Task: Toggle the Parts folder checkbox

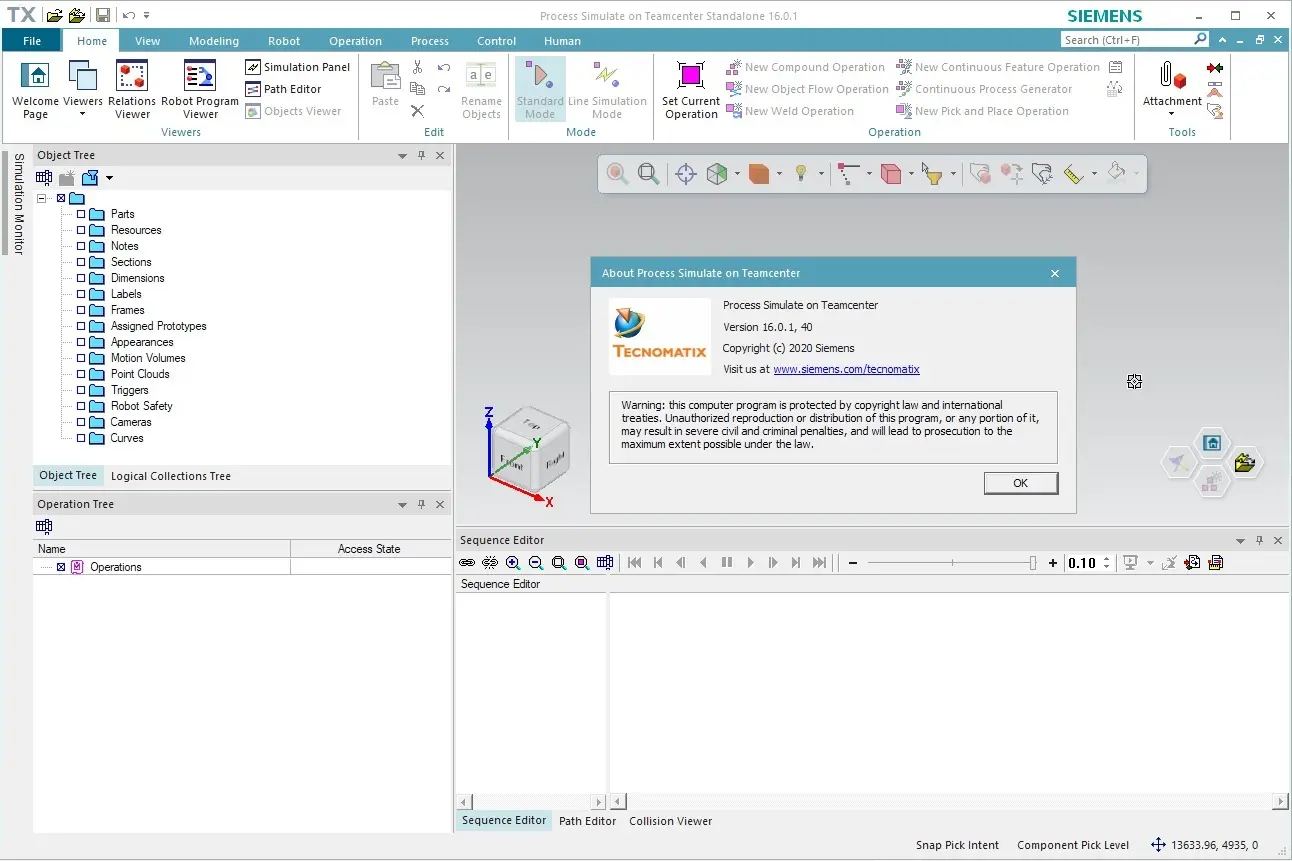Action: point(82,214)
